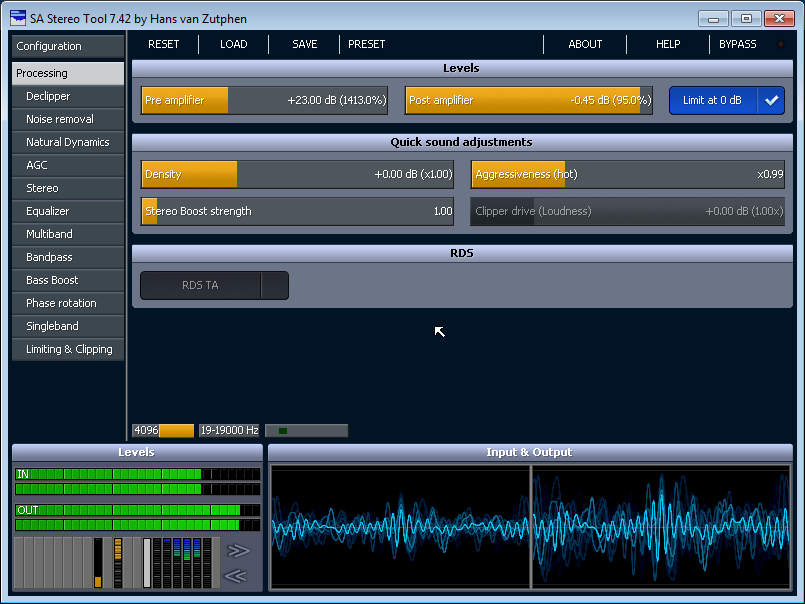This screenshot has height=604, width=805.
Task: Open the Phase rotation page
Action: click(x=68, y=303)
